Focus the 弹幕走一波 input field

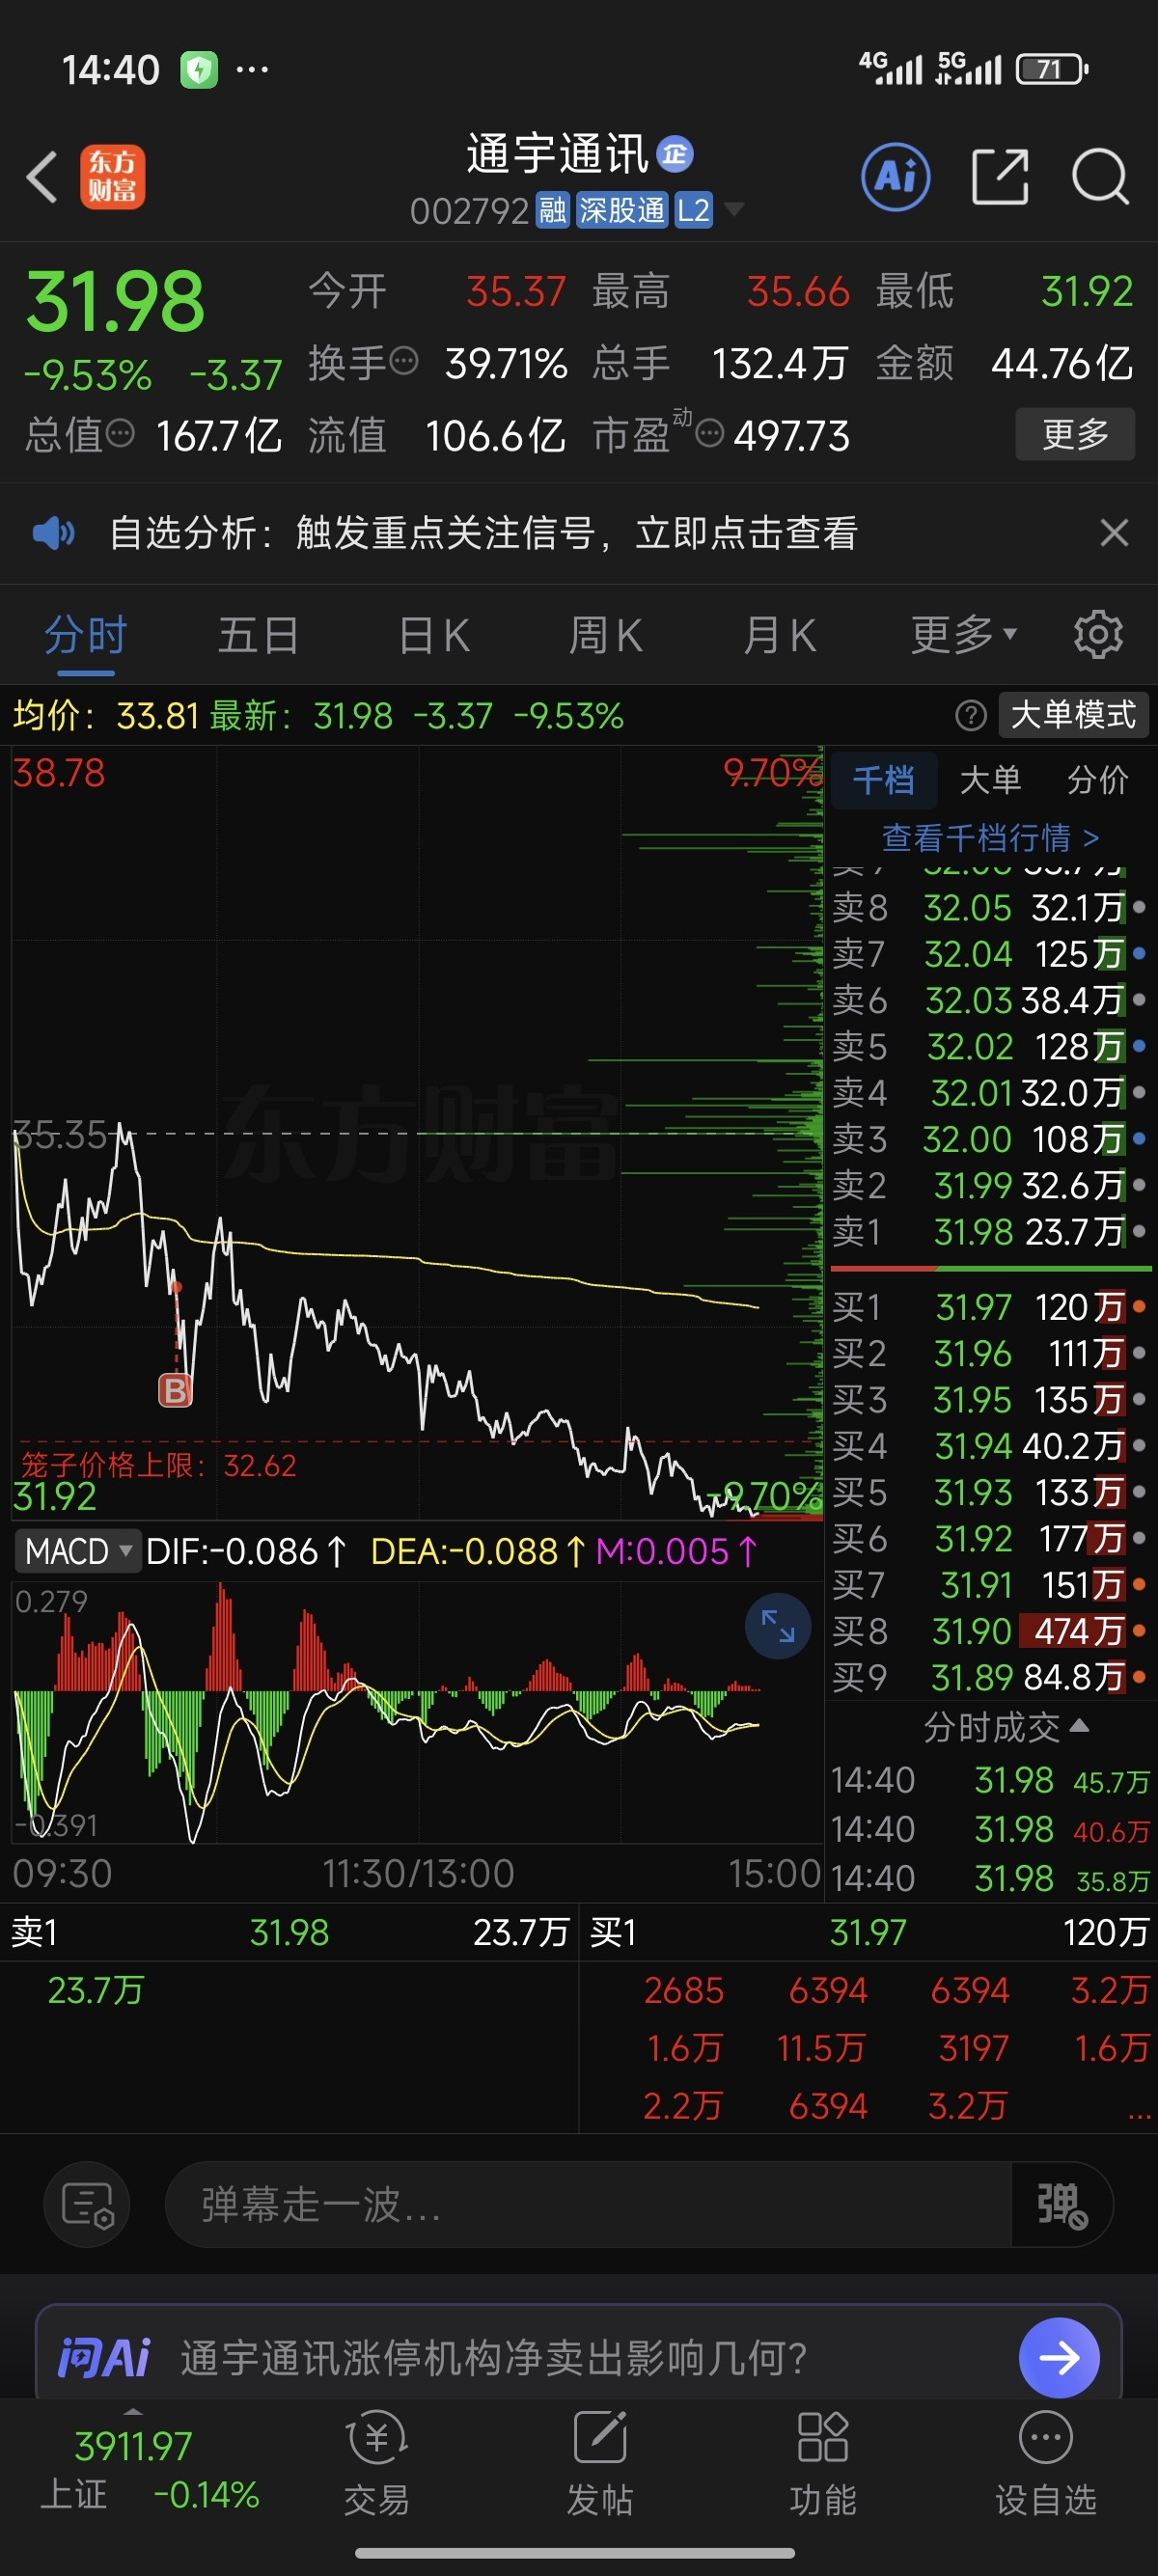588,2205
